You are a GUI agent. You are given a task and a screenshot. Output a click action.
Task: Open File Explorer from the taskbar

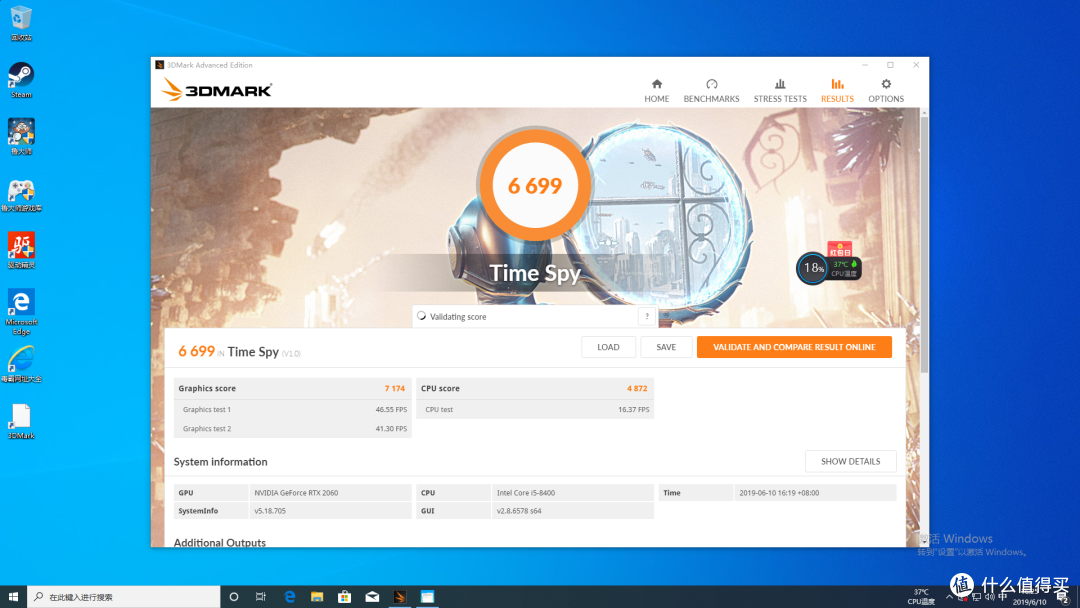point(317,597)
